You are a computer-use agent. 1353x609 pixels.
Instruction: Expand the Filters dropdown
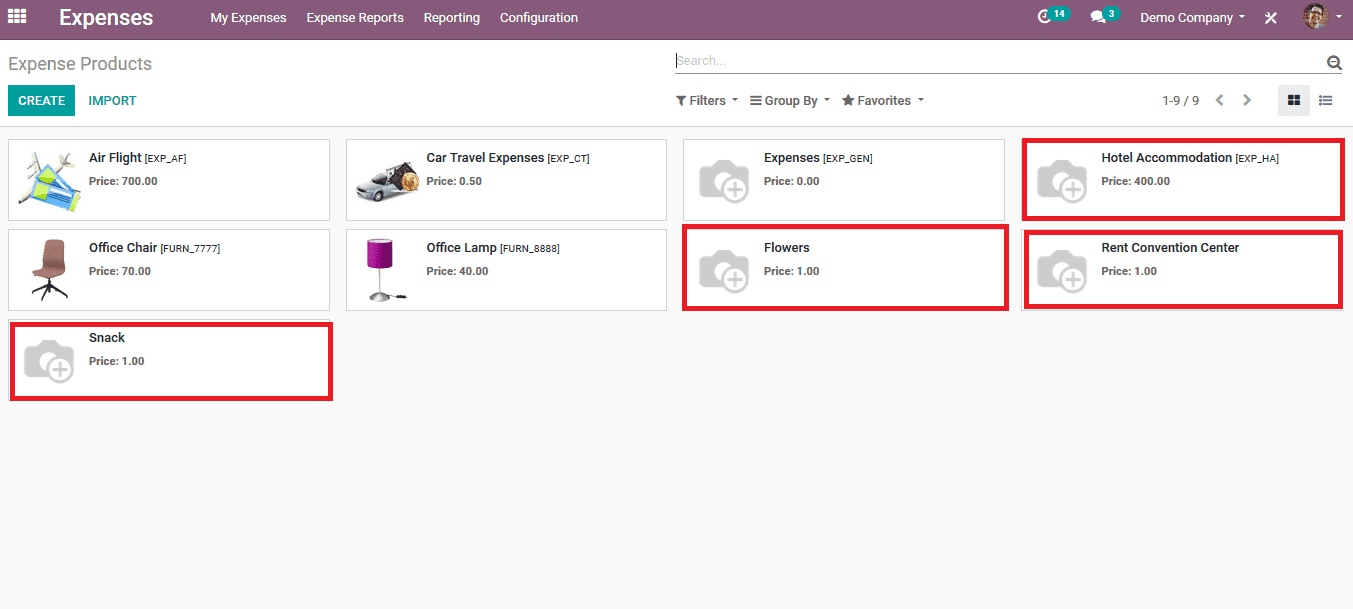(707, 100)
